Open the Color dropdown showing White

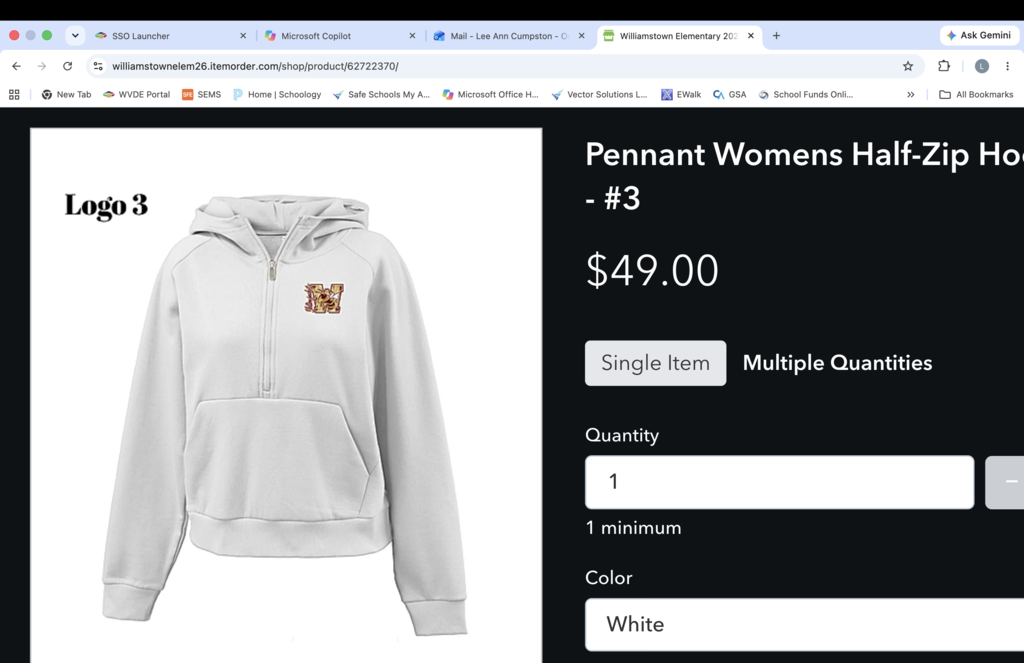(805, 624)
